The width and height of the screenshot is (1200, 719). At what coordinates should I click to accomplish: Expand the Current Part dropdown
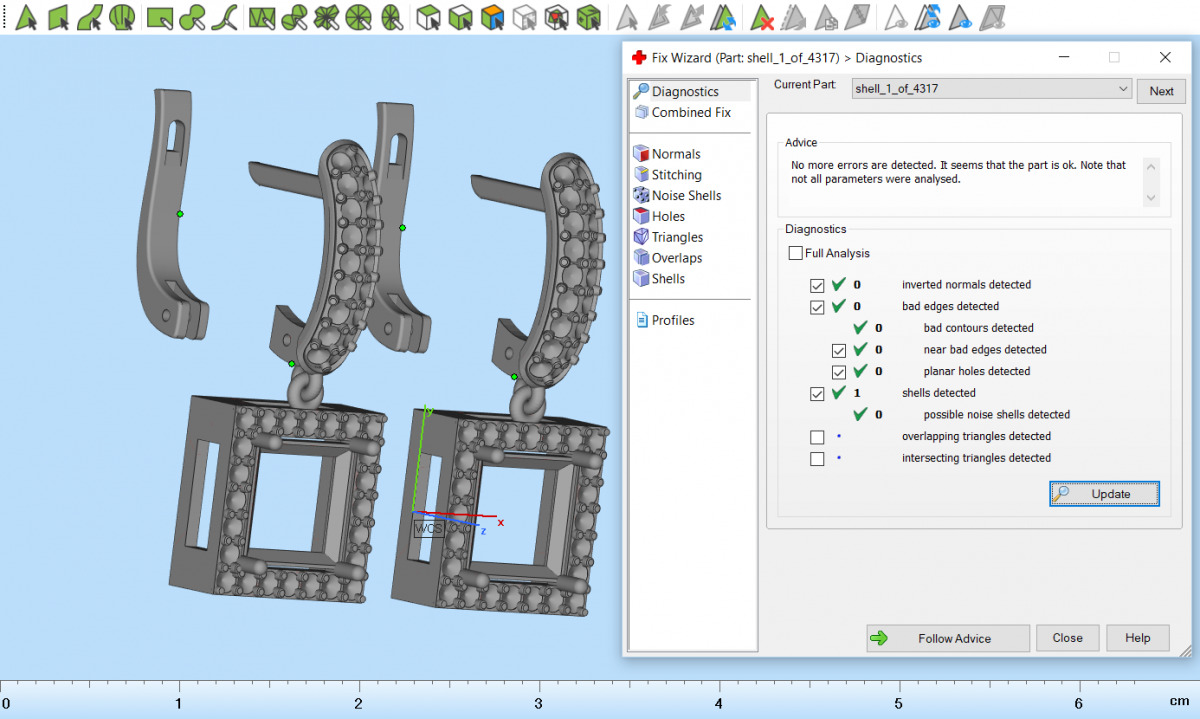click(x=1122, y=89)
